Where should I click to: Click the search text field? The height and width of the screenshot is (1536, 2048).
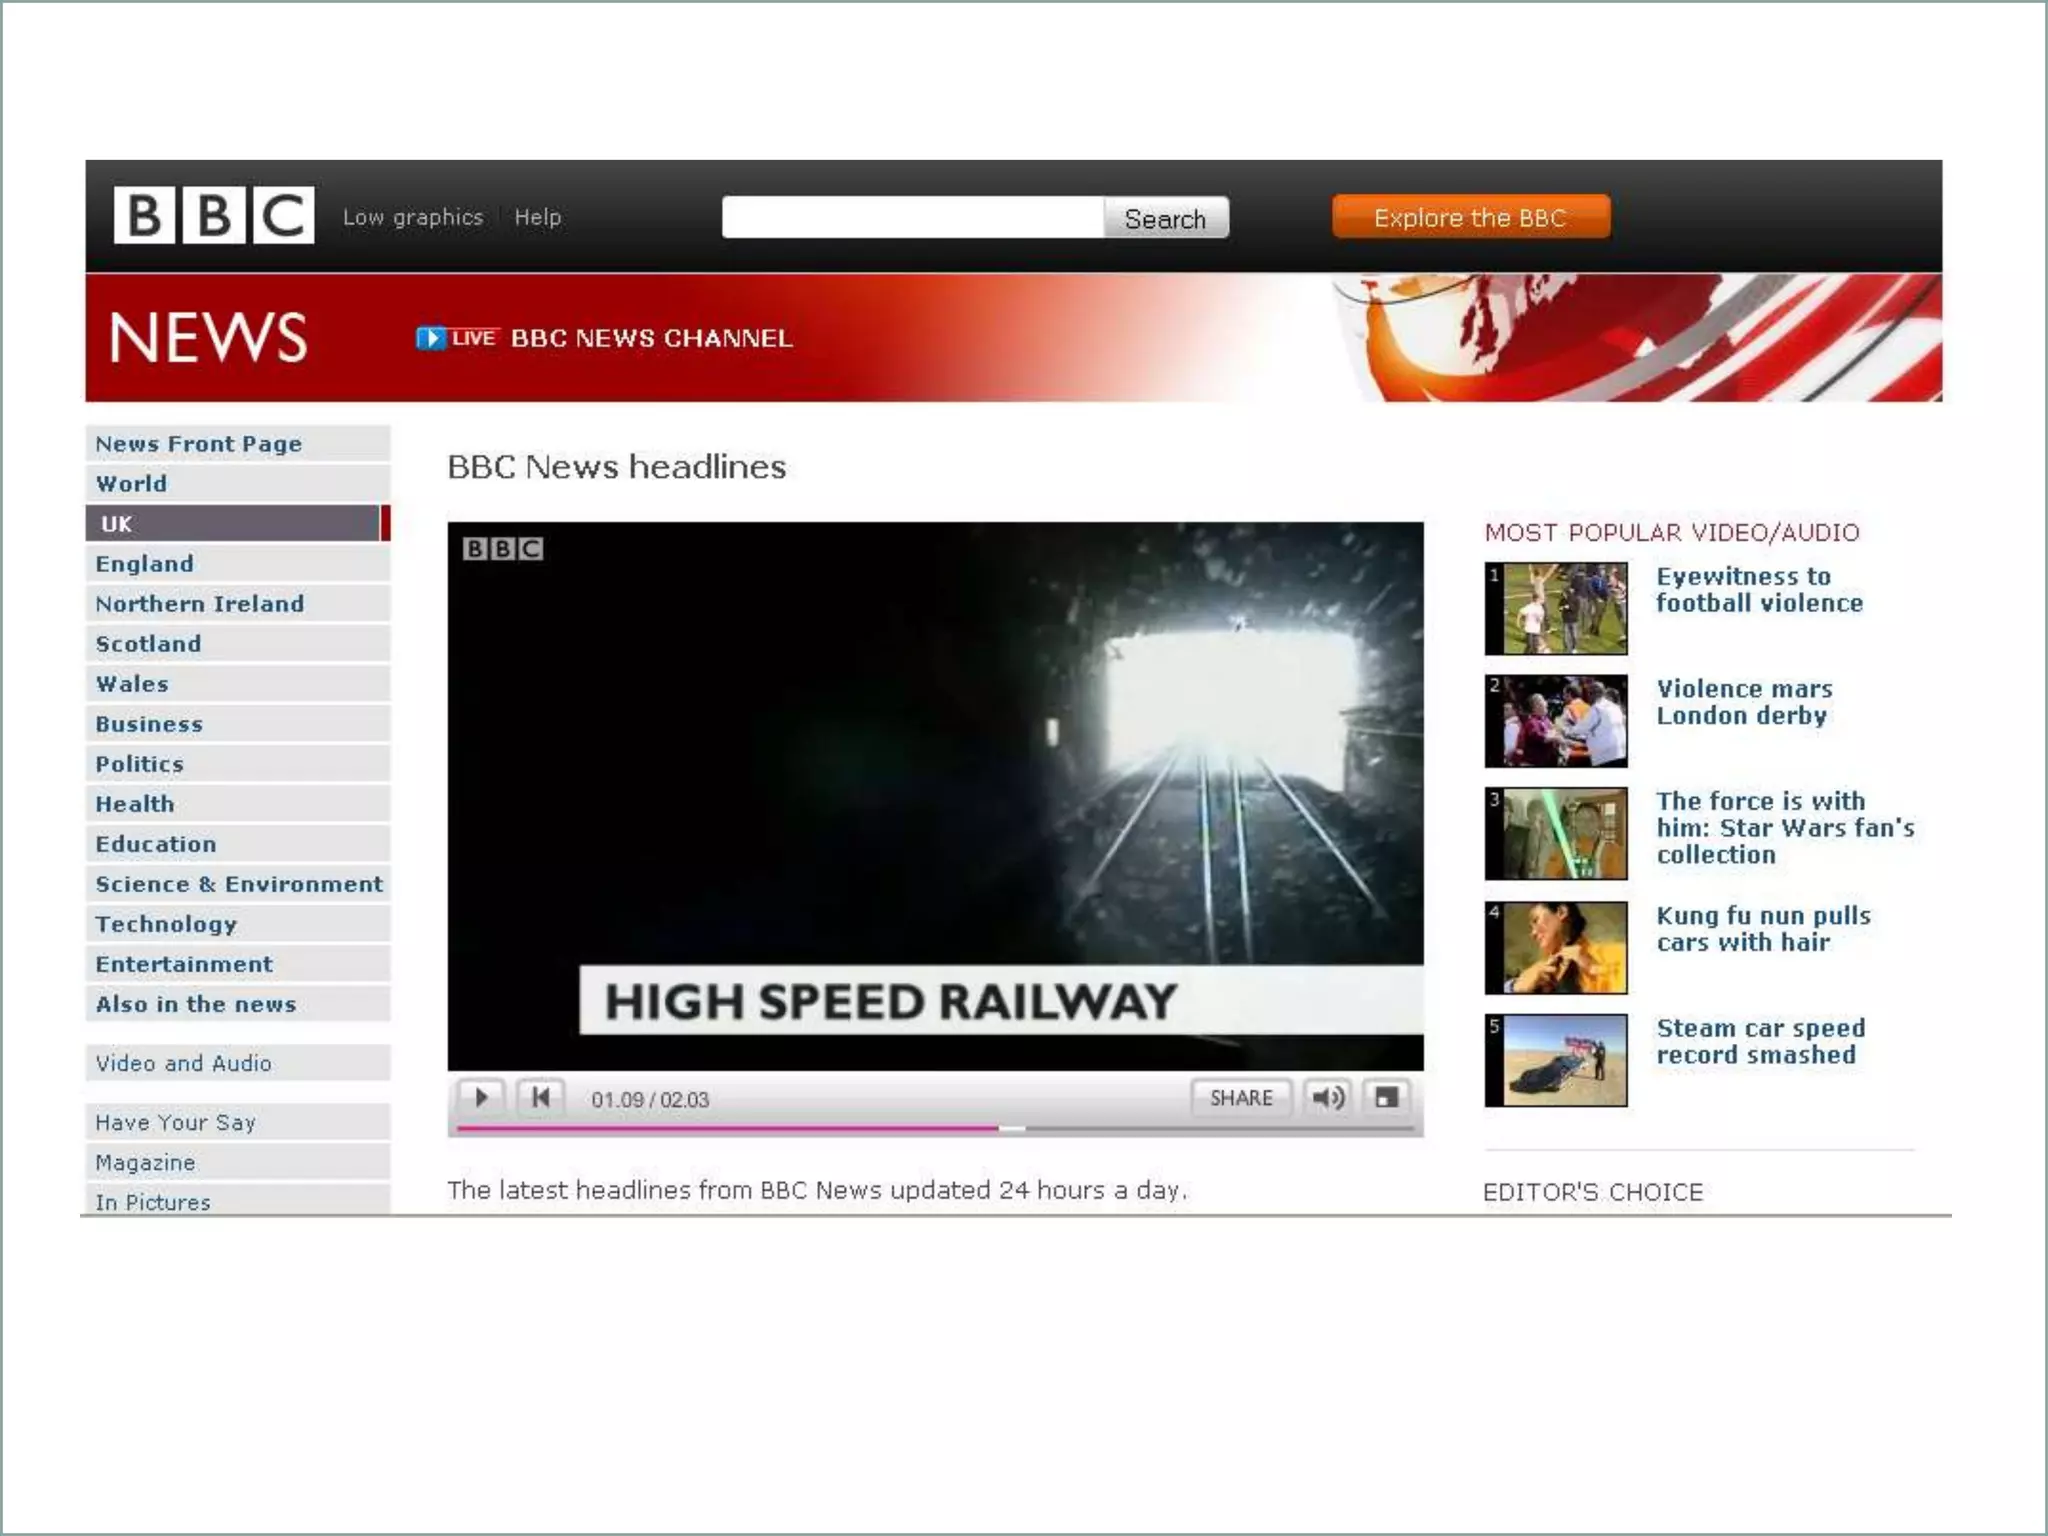coord(912,218)
